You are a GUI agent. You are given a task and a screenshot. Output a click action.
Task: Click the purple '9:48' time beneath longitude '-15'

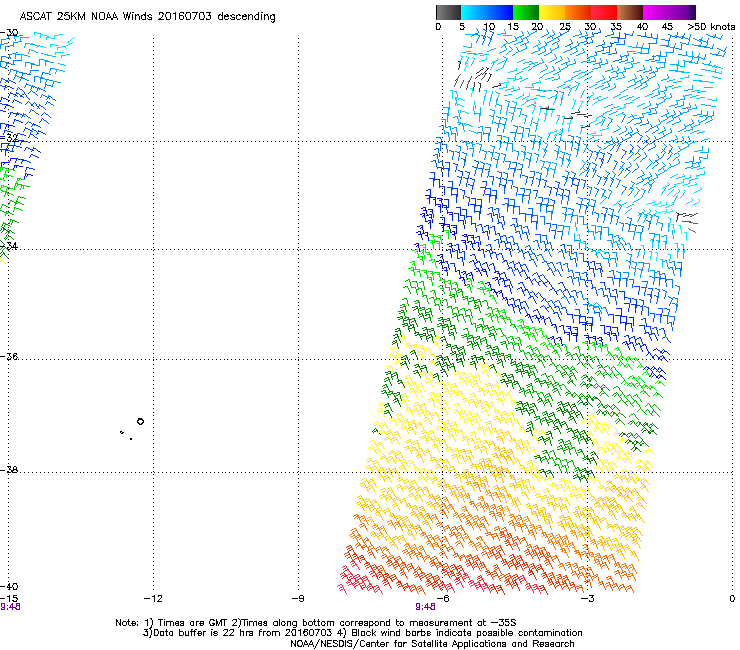click(x=10, y=607)
